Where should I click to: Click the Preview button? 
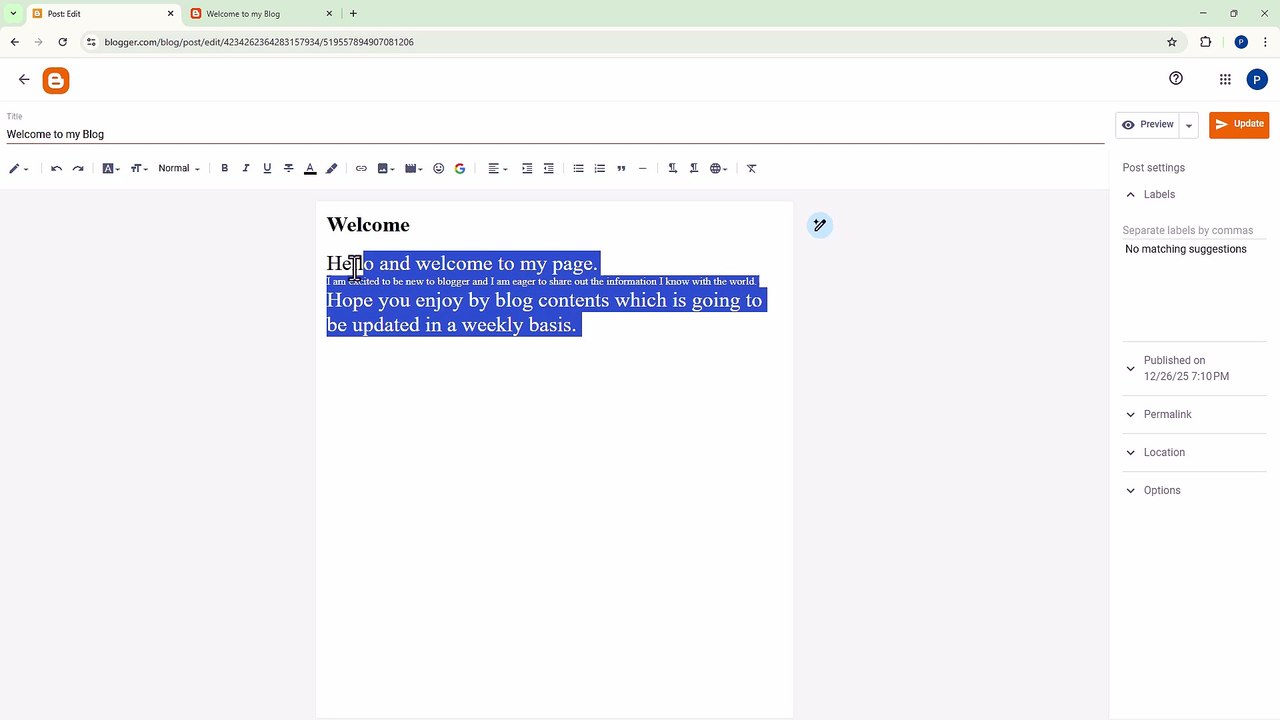pos(1147,125)
